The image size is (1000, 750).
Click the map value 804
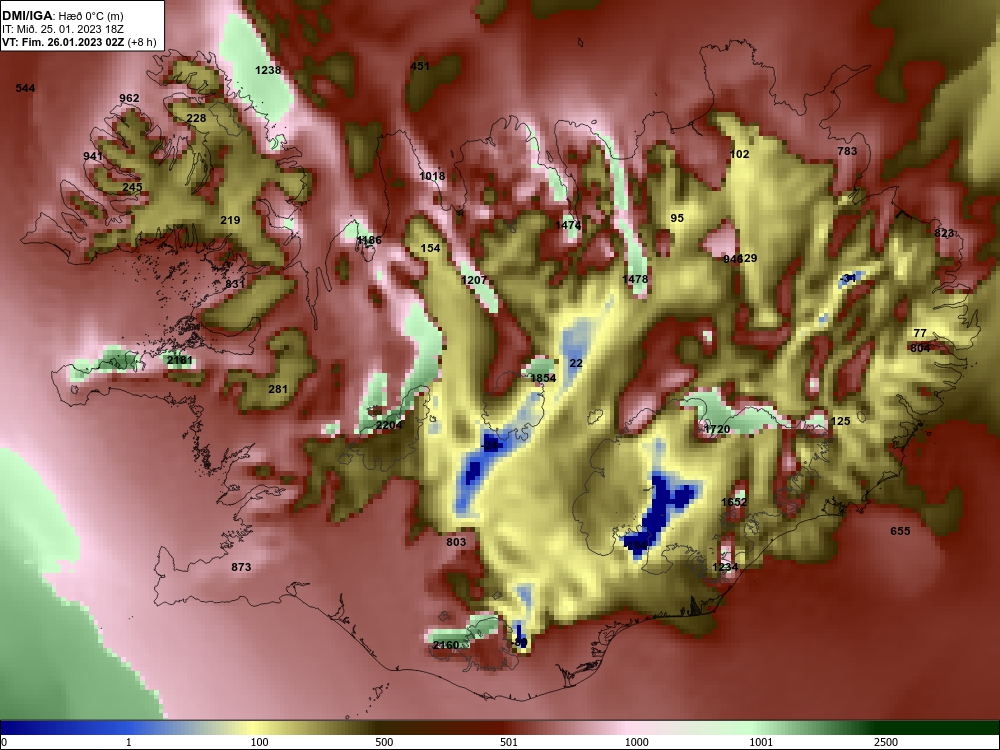click(x=920, y=348)
